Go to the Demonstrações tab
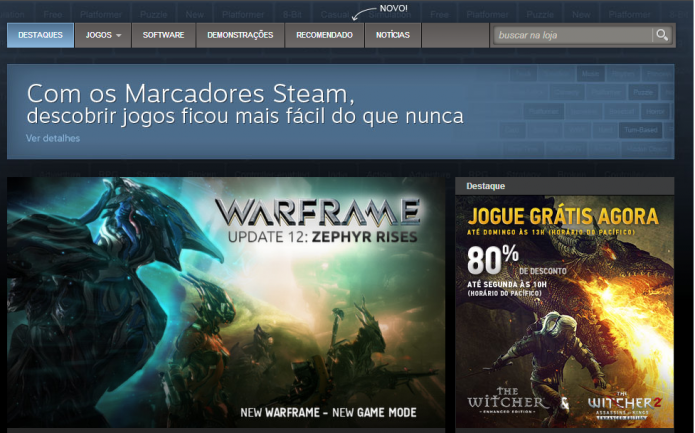Screen dimensions: 695x433 240,35
